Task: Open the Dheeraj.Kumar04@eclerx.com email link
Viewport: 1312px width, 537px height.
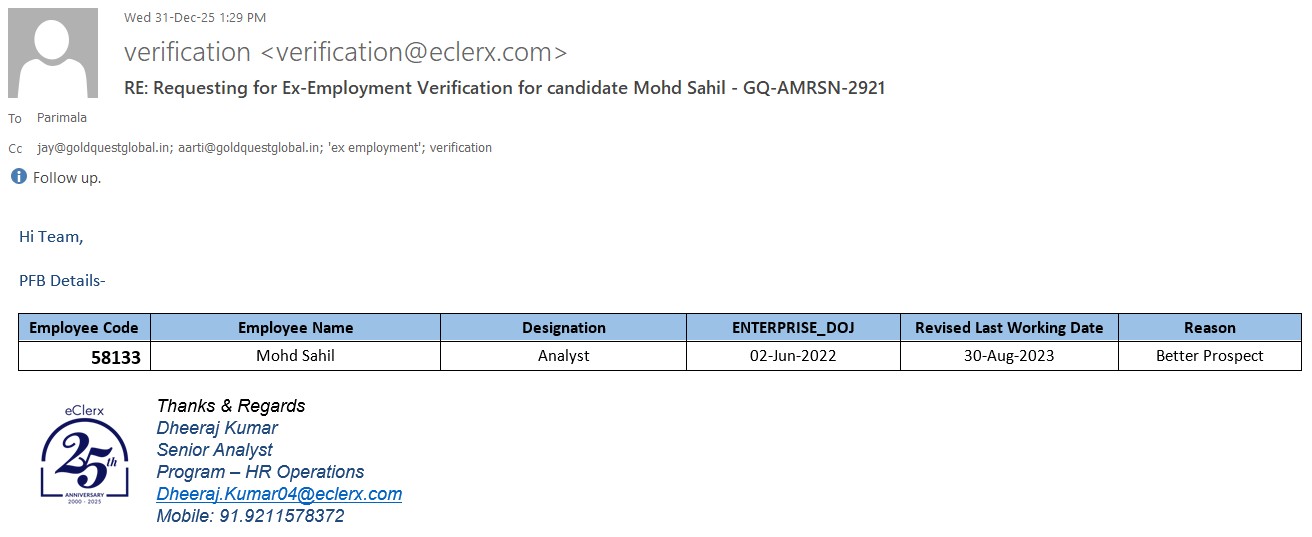Action: [x=279, y=494]
